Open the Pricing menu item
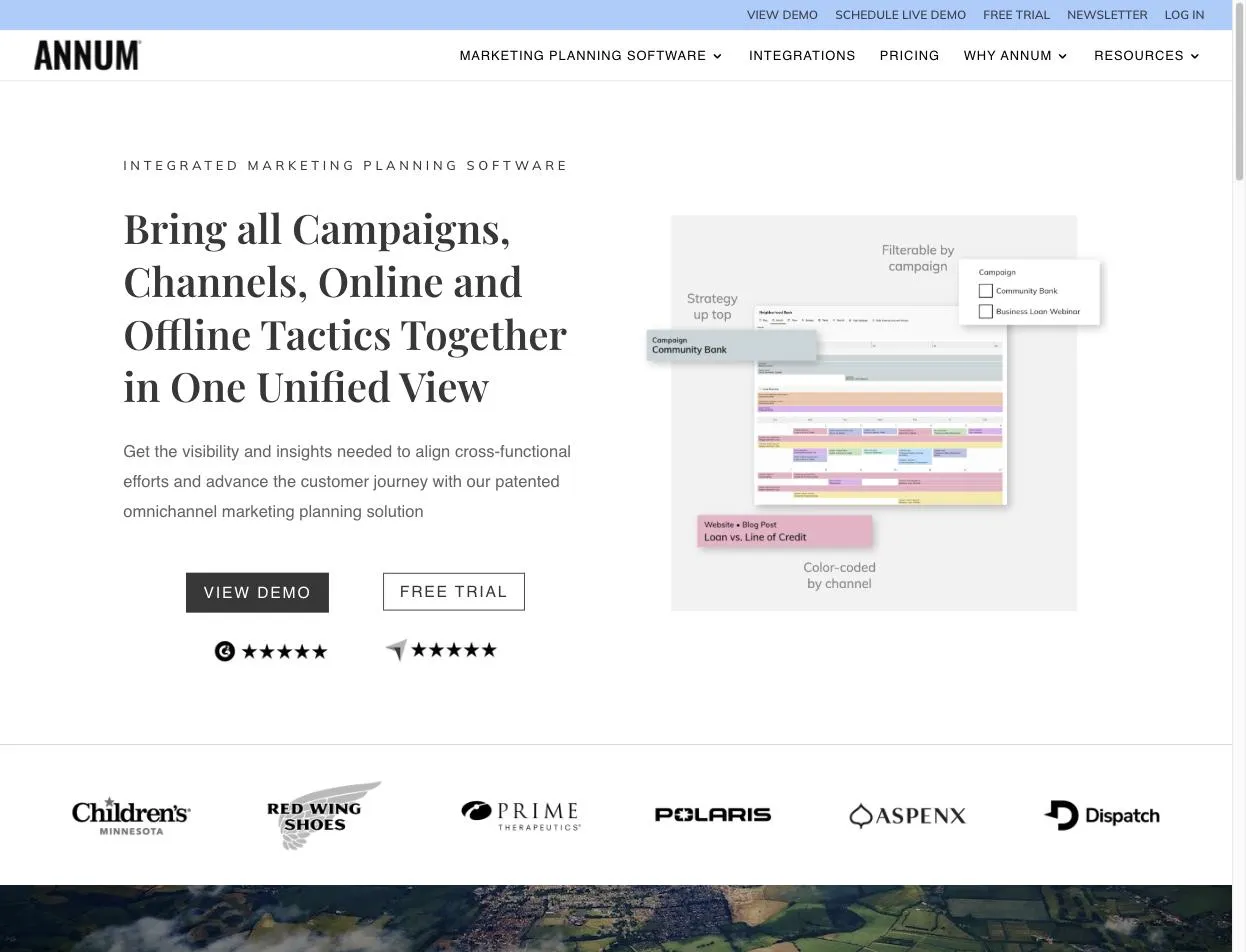 tap(909, 56)
